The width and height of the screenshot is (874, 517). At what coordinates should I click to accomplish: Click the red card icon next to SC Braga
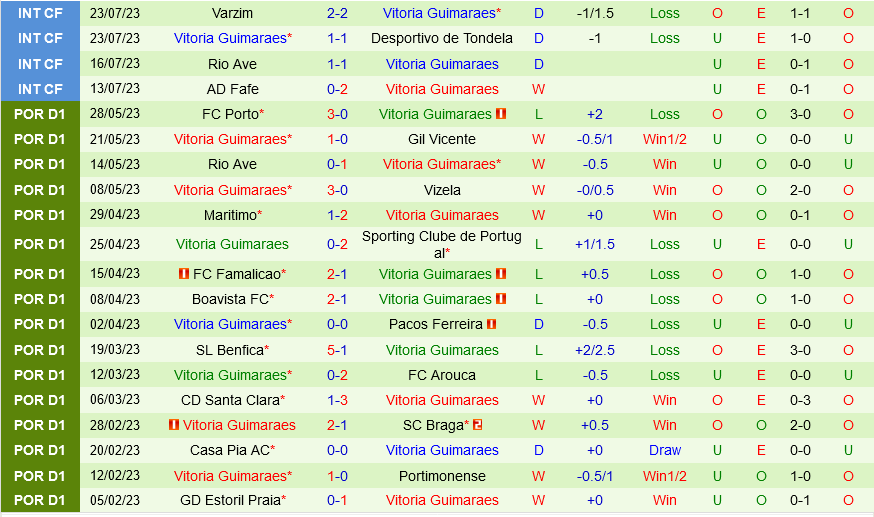click(x=478, y=425)
